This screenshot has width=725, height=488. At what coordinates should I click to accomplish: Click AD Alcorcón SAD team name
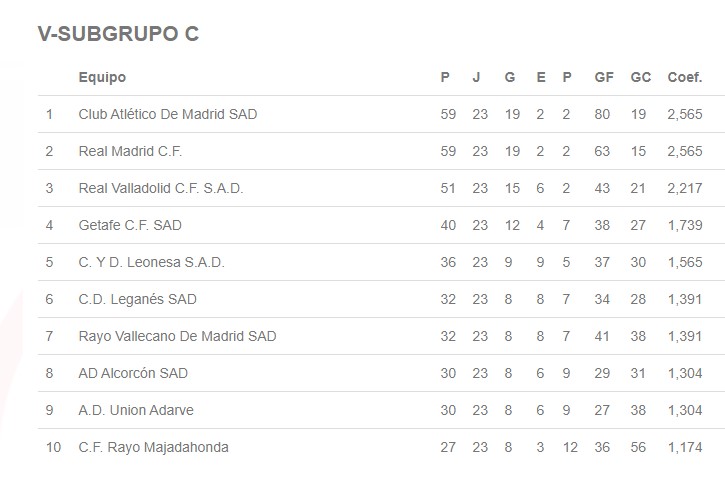[133, 373]
